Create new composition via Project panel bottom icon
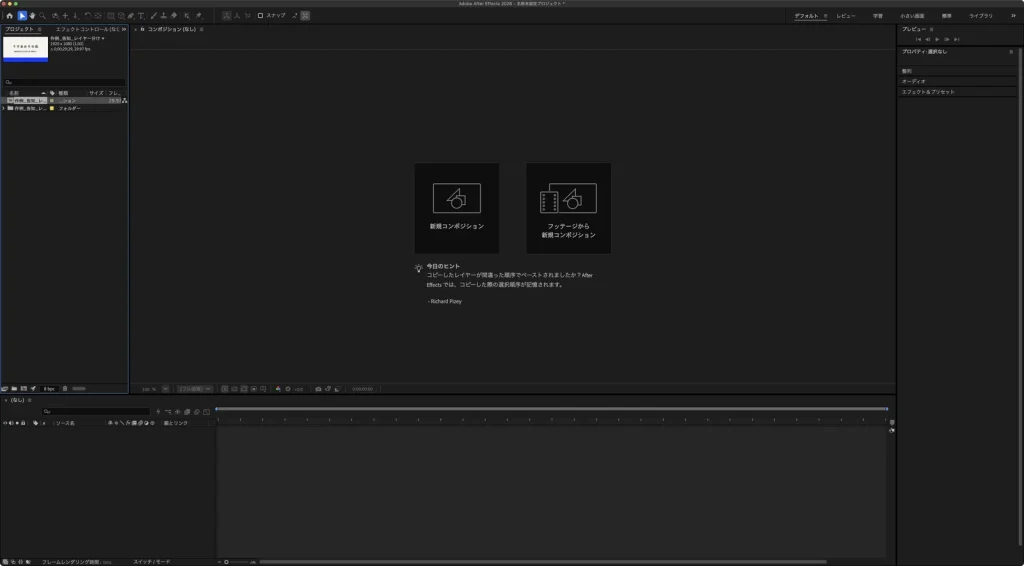This screenshot has height=566, width=1024. [x=24, y=388]
